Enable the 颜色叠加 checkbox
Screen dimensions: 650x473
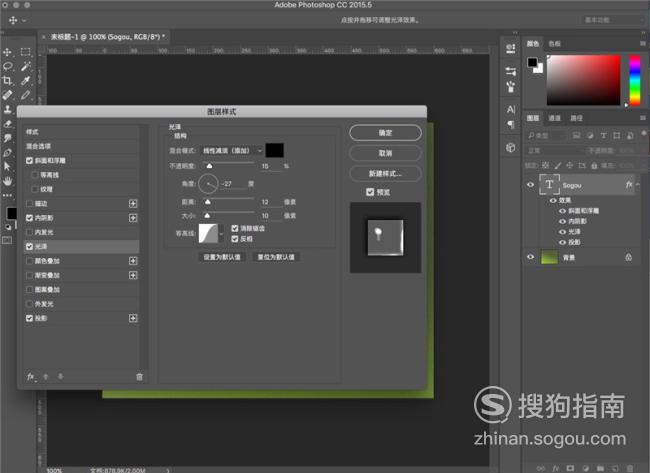(x=29, y=261)
